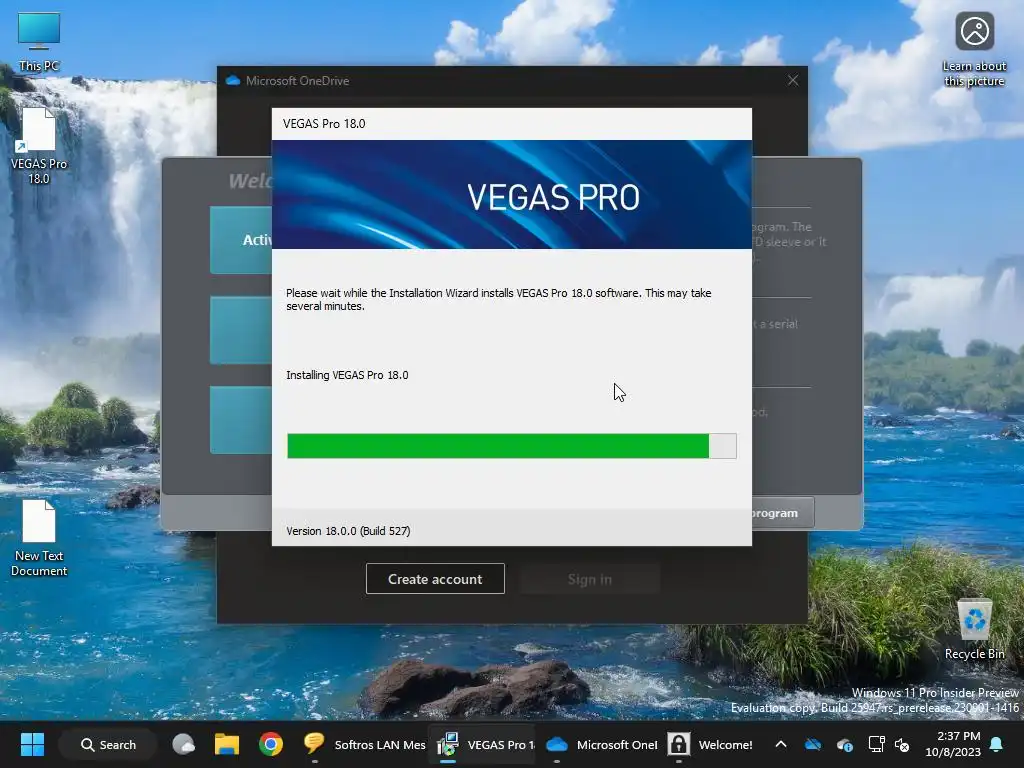
Task: Click the partly hidden program button in Welcome window
Action: click(x=783, y=513)
